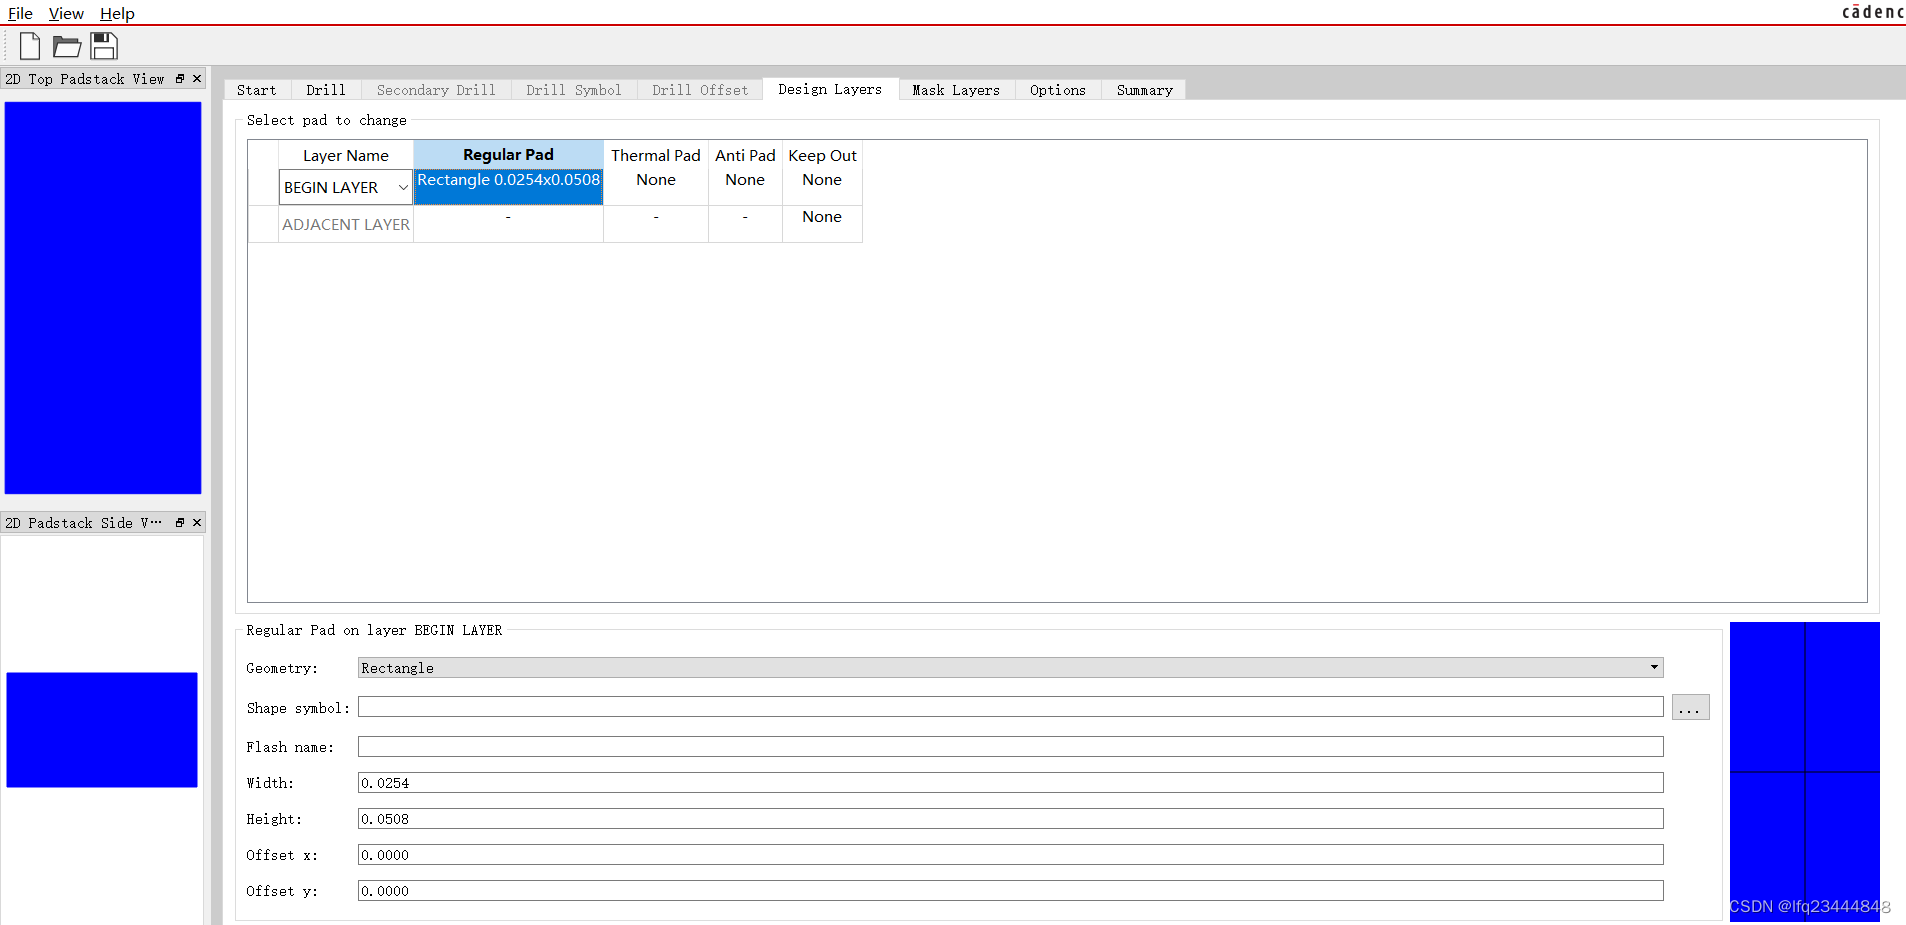Viewport: 1906px width, 925px height.
Task: Select the Design Layers tab
Action: coord(830,89)
